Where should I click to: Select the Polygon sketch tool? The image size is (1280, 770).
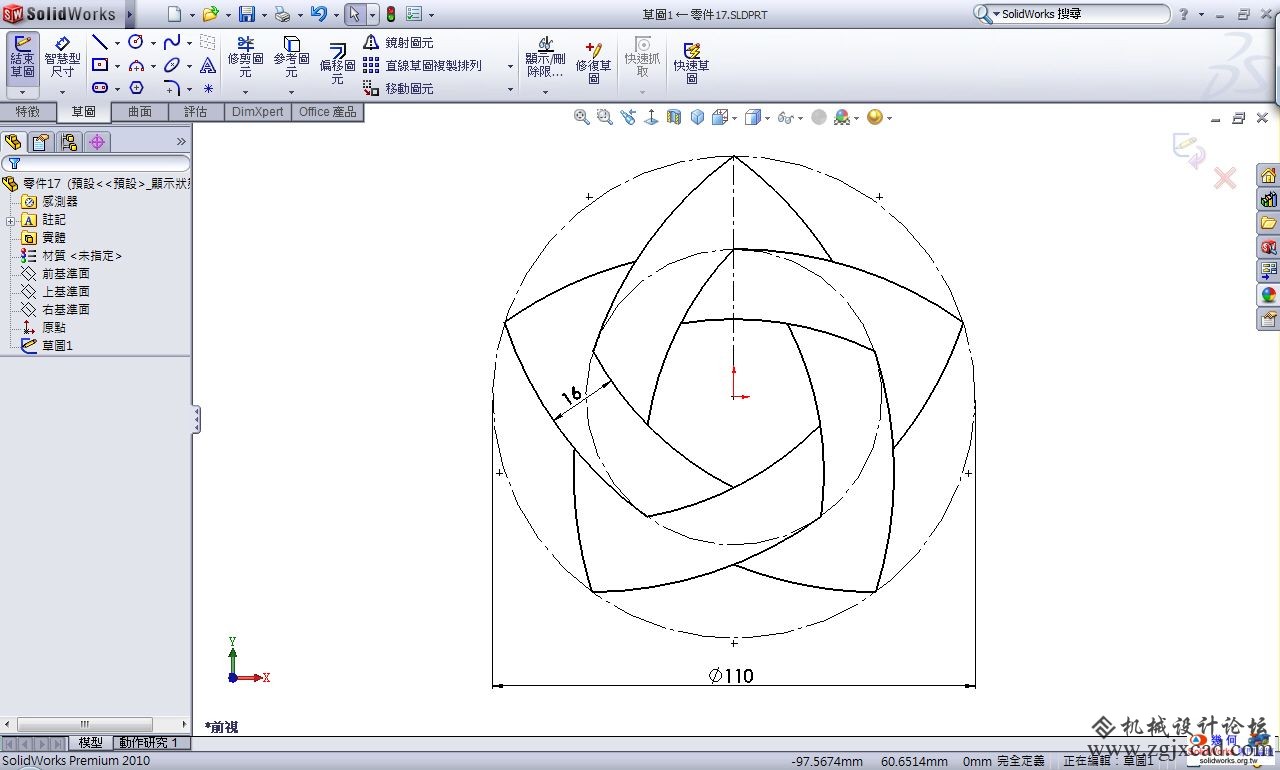(136, 88)
